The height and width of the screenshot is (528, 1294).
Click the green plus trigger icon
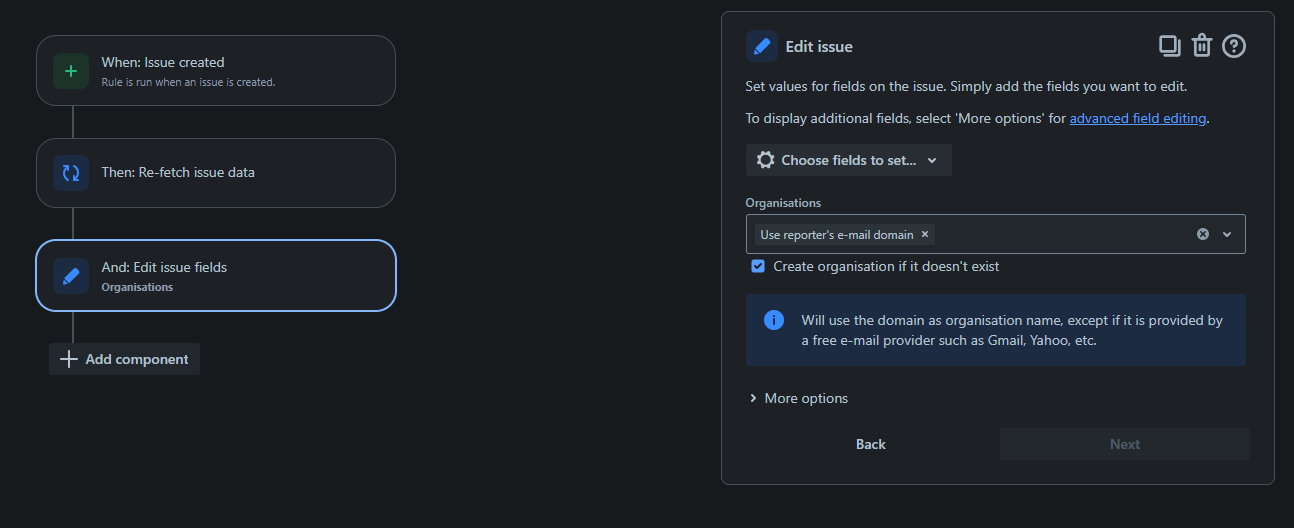71,71
